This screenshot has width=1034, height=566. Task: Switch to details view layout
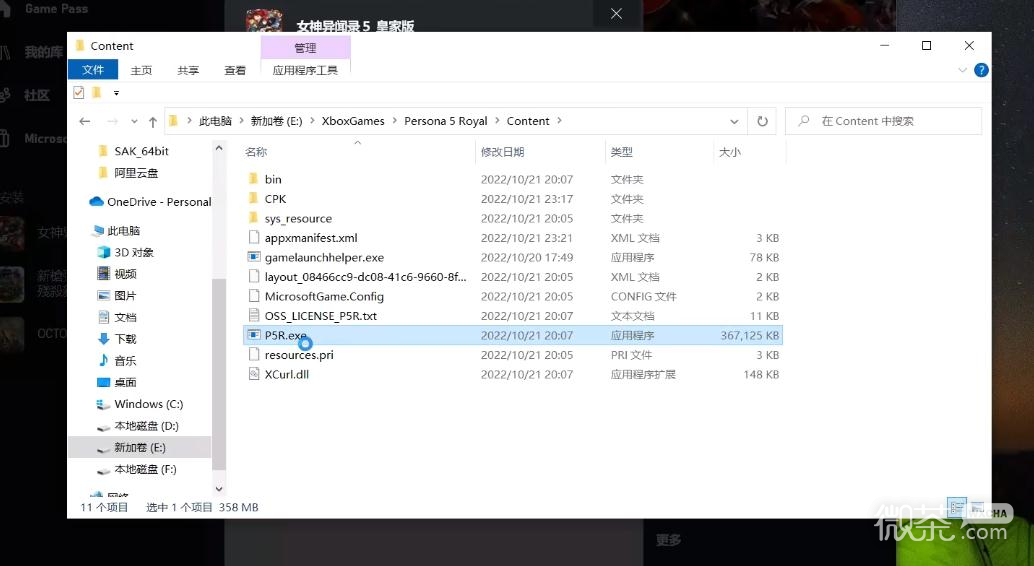[957, 507]
